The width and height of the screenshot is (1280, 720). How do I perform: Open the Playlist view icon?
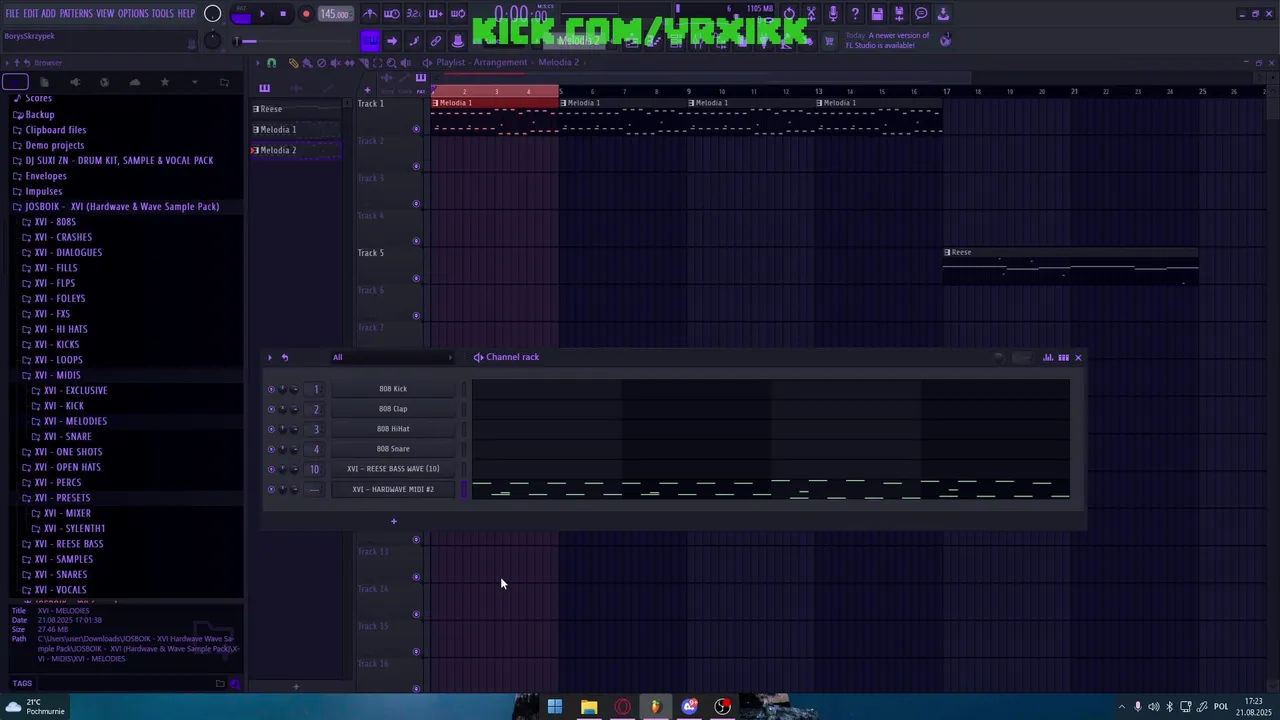[632, 41]
